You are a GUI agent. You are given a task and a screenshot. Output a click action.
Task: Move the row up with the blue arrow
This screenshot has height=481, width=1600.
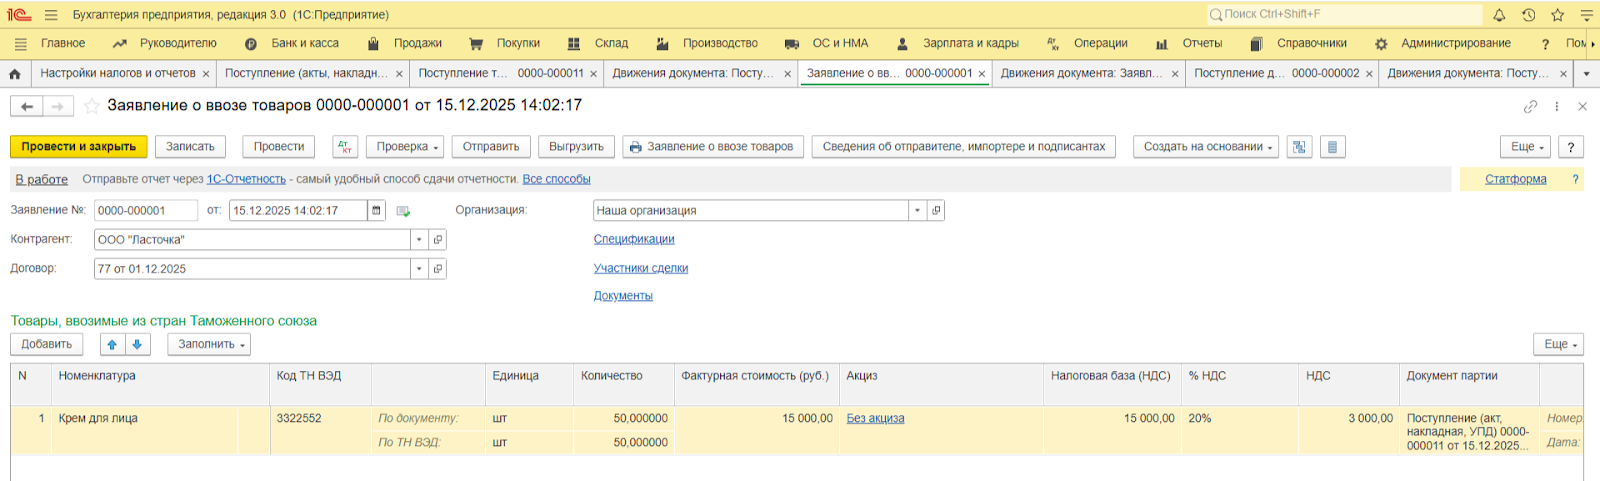112,344
